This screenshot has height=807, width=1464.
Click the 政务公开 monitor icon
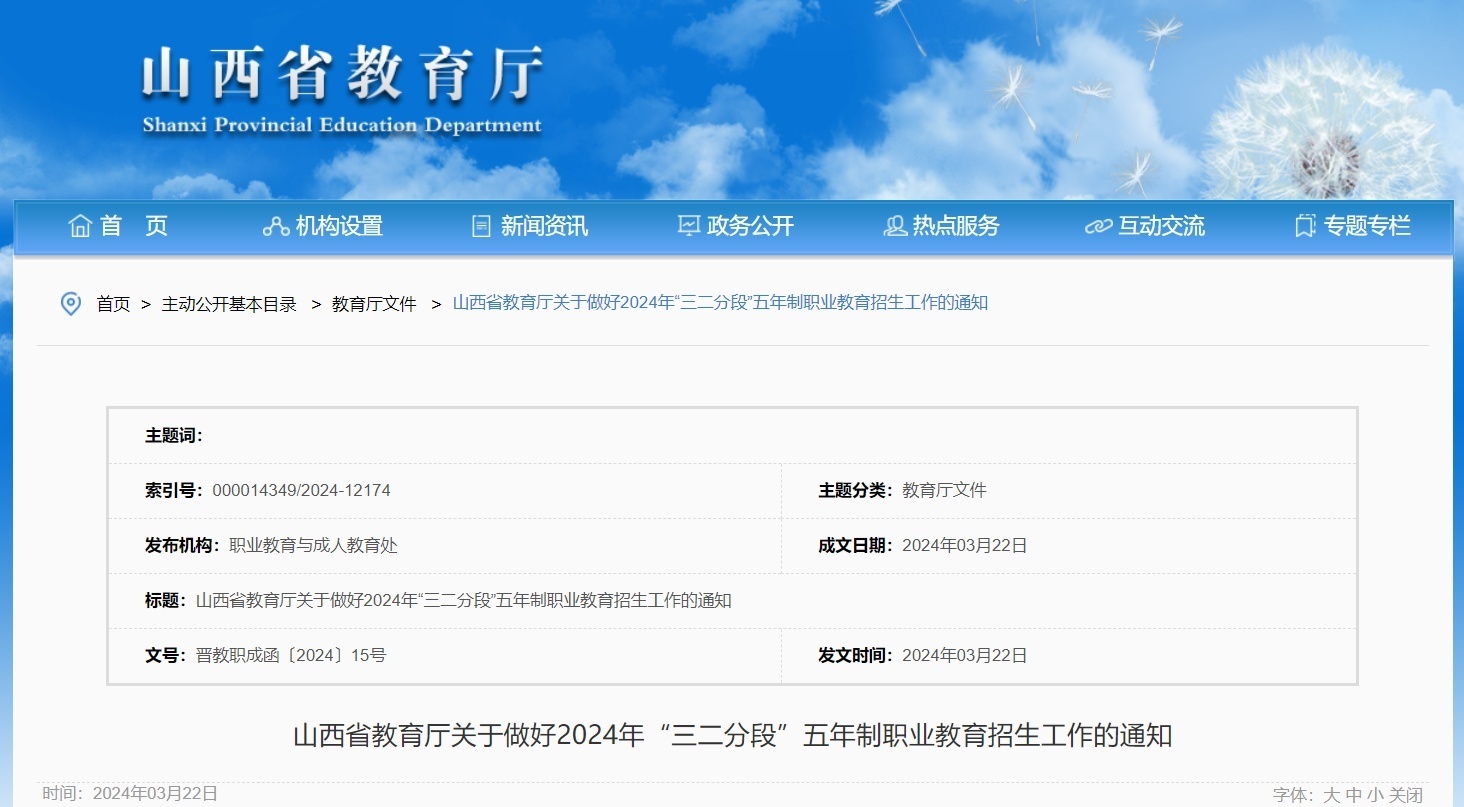687,226
